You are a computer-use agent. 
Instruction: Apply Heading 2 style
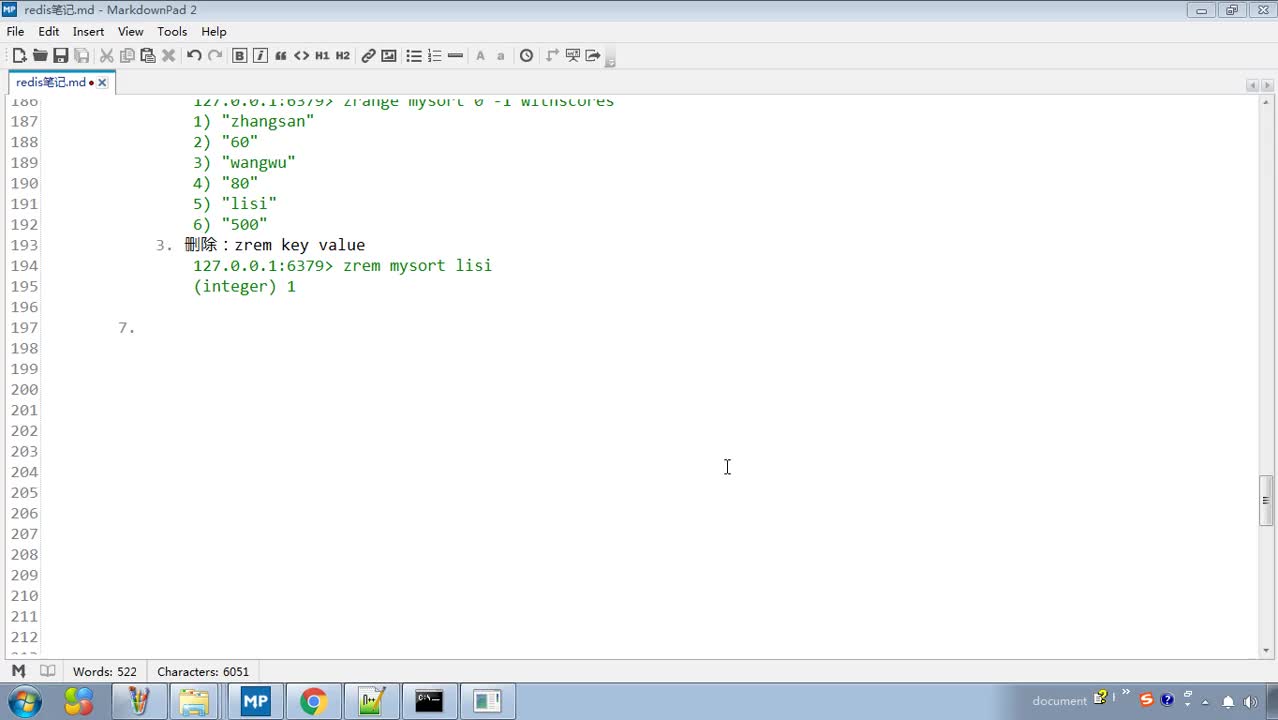click(x=343, y=56)
